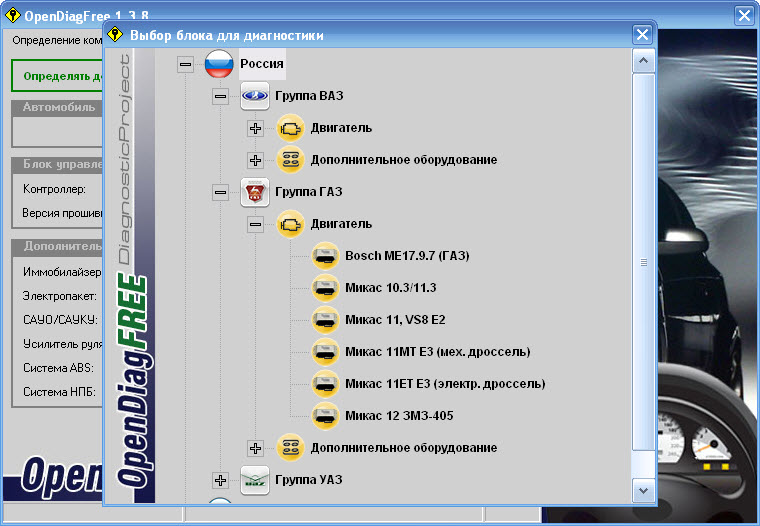Collapse the Группа ВАЗ node

point(221,96)
